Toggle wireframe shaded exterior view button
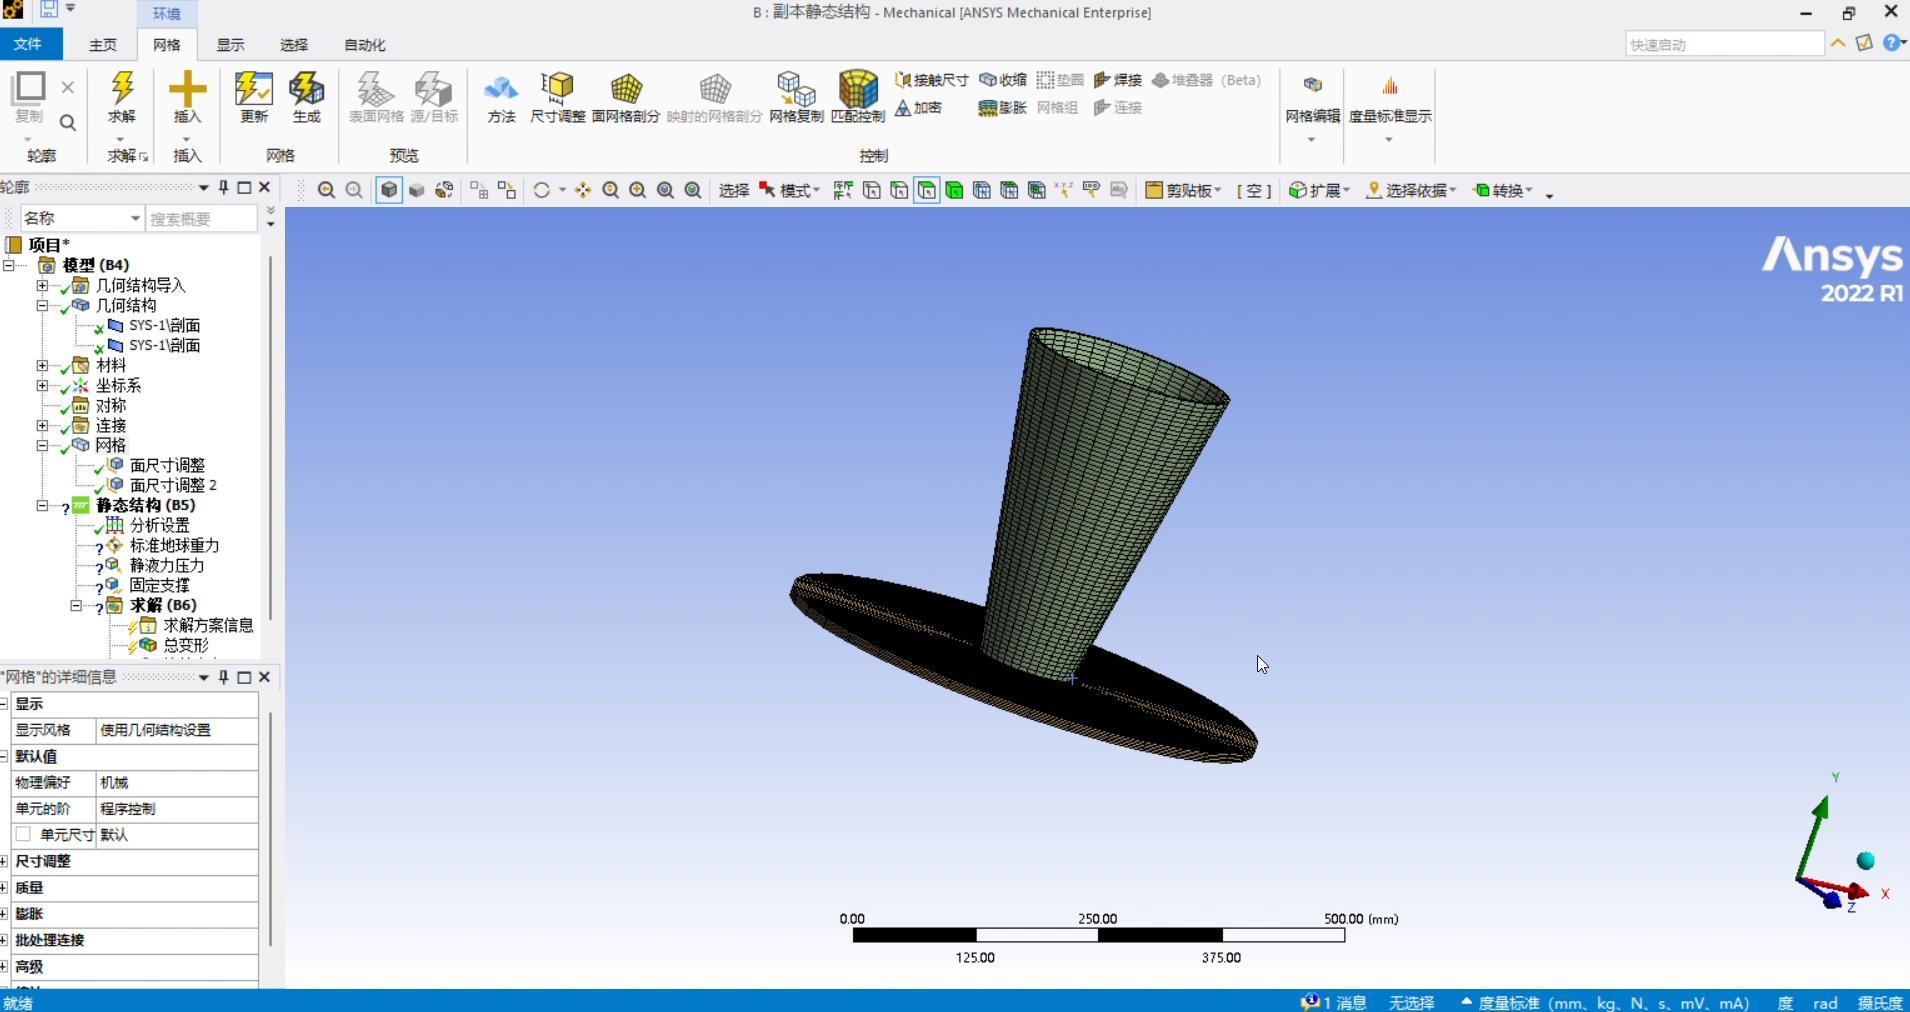The height and width of the screenshot is (1012, 1910). [389, 190]
